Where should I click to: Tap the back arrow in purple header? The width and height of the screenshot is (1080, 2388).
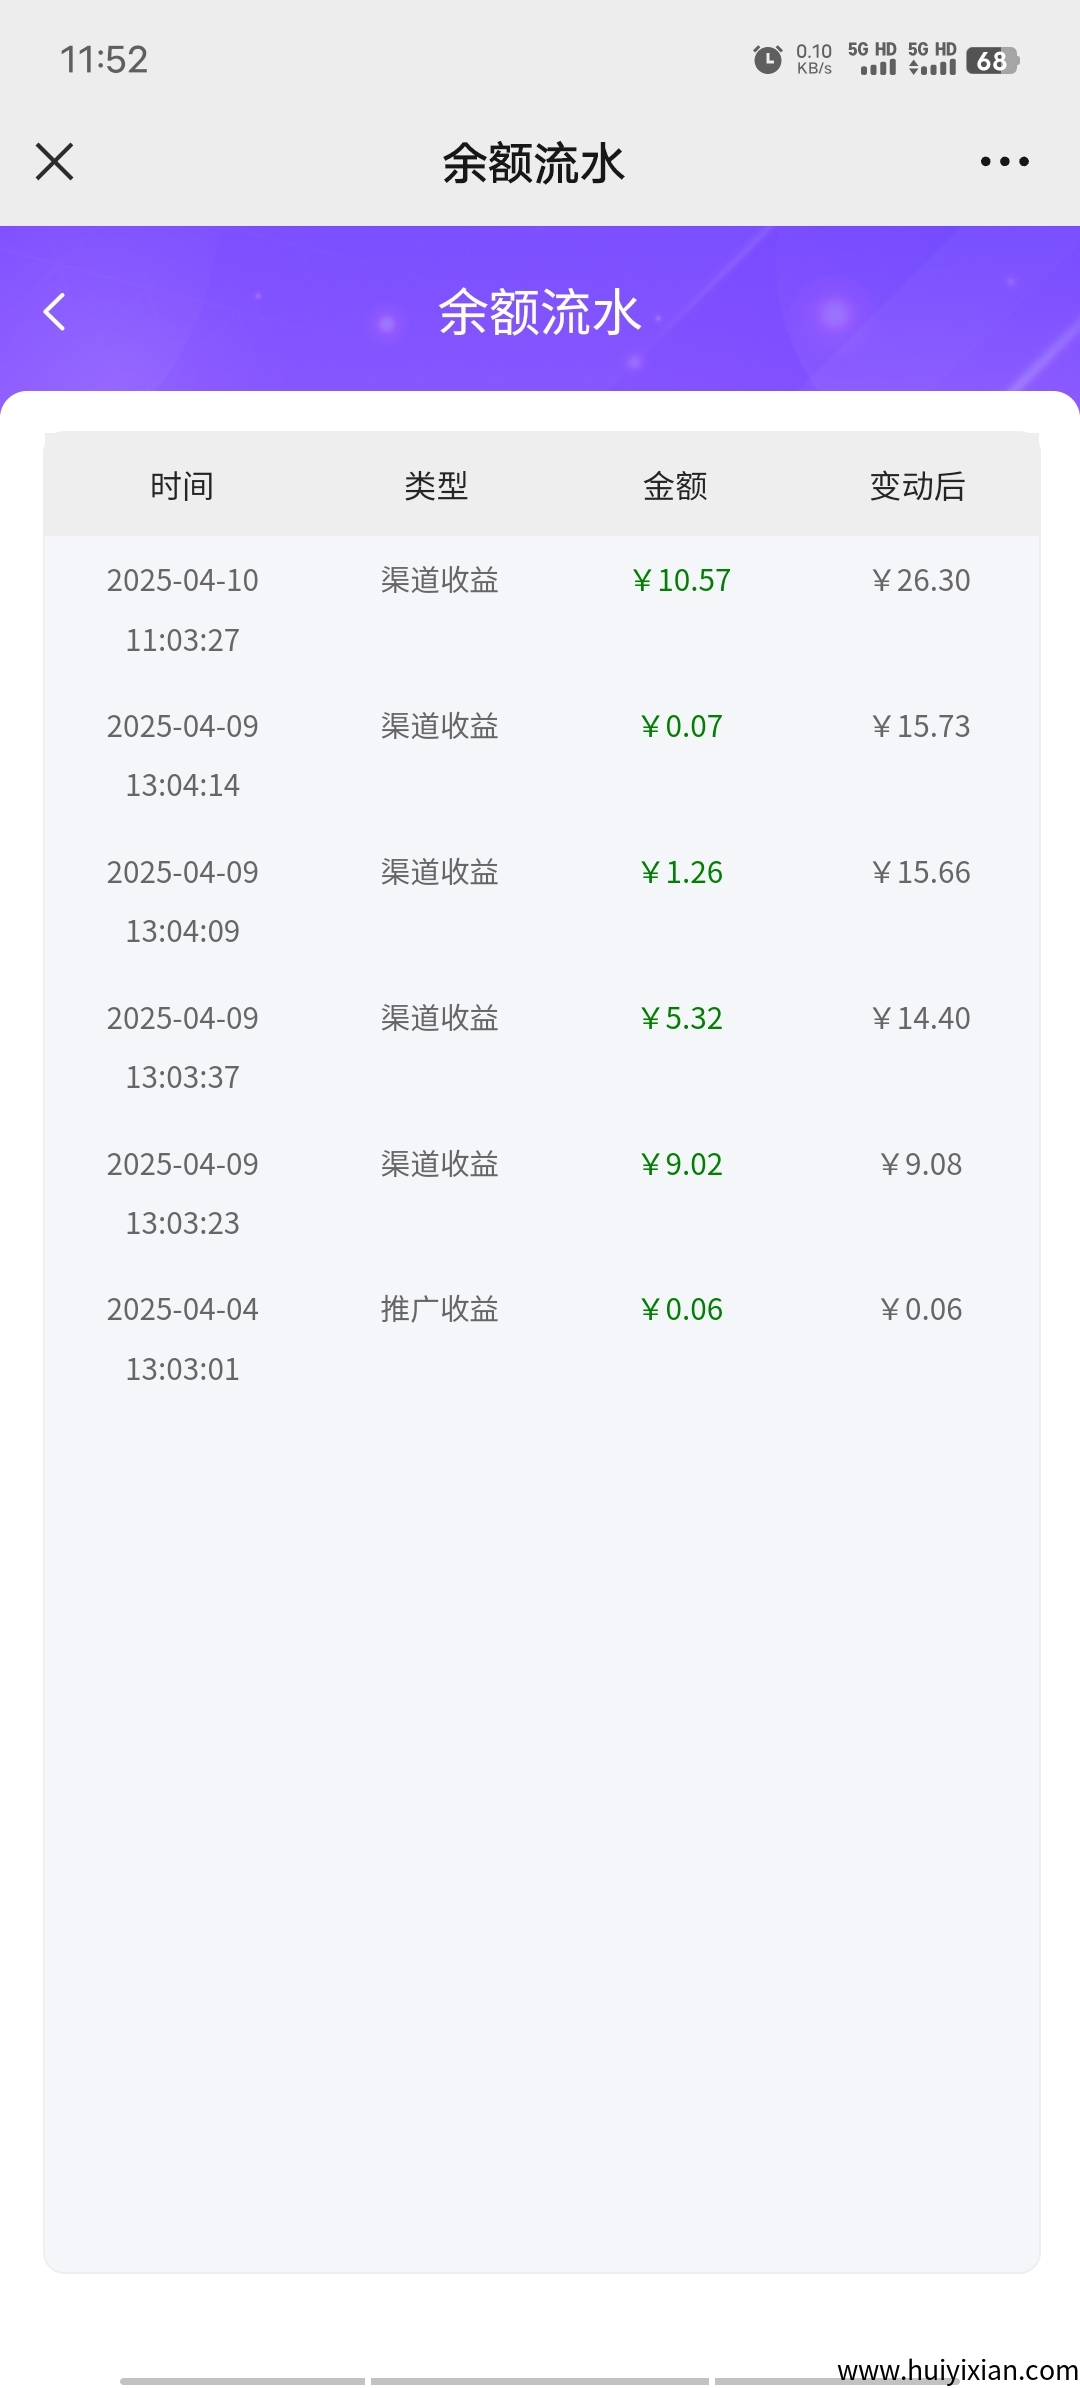click(55, 312)
